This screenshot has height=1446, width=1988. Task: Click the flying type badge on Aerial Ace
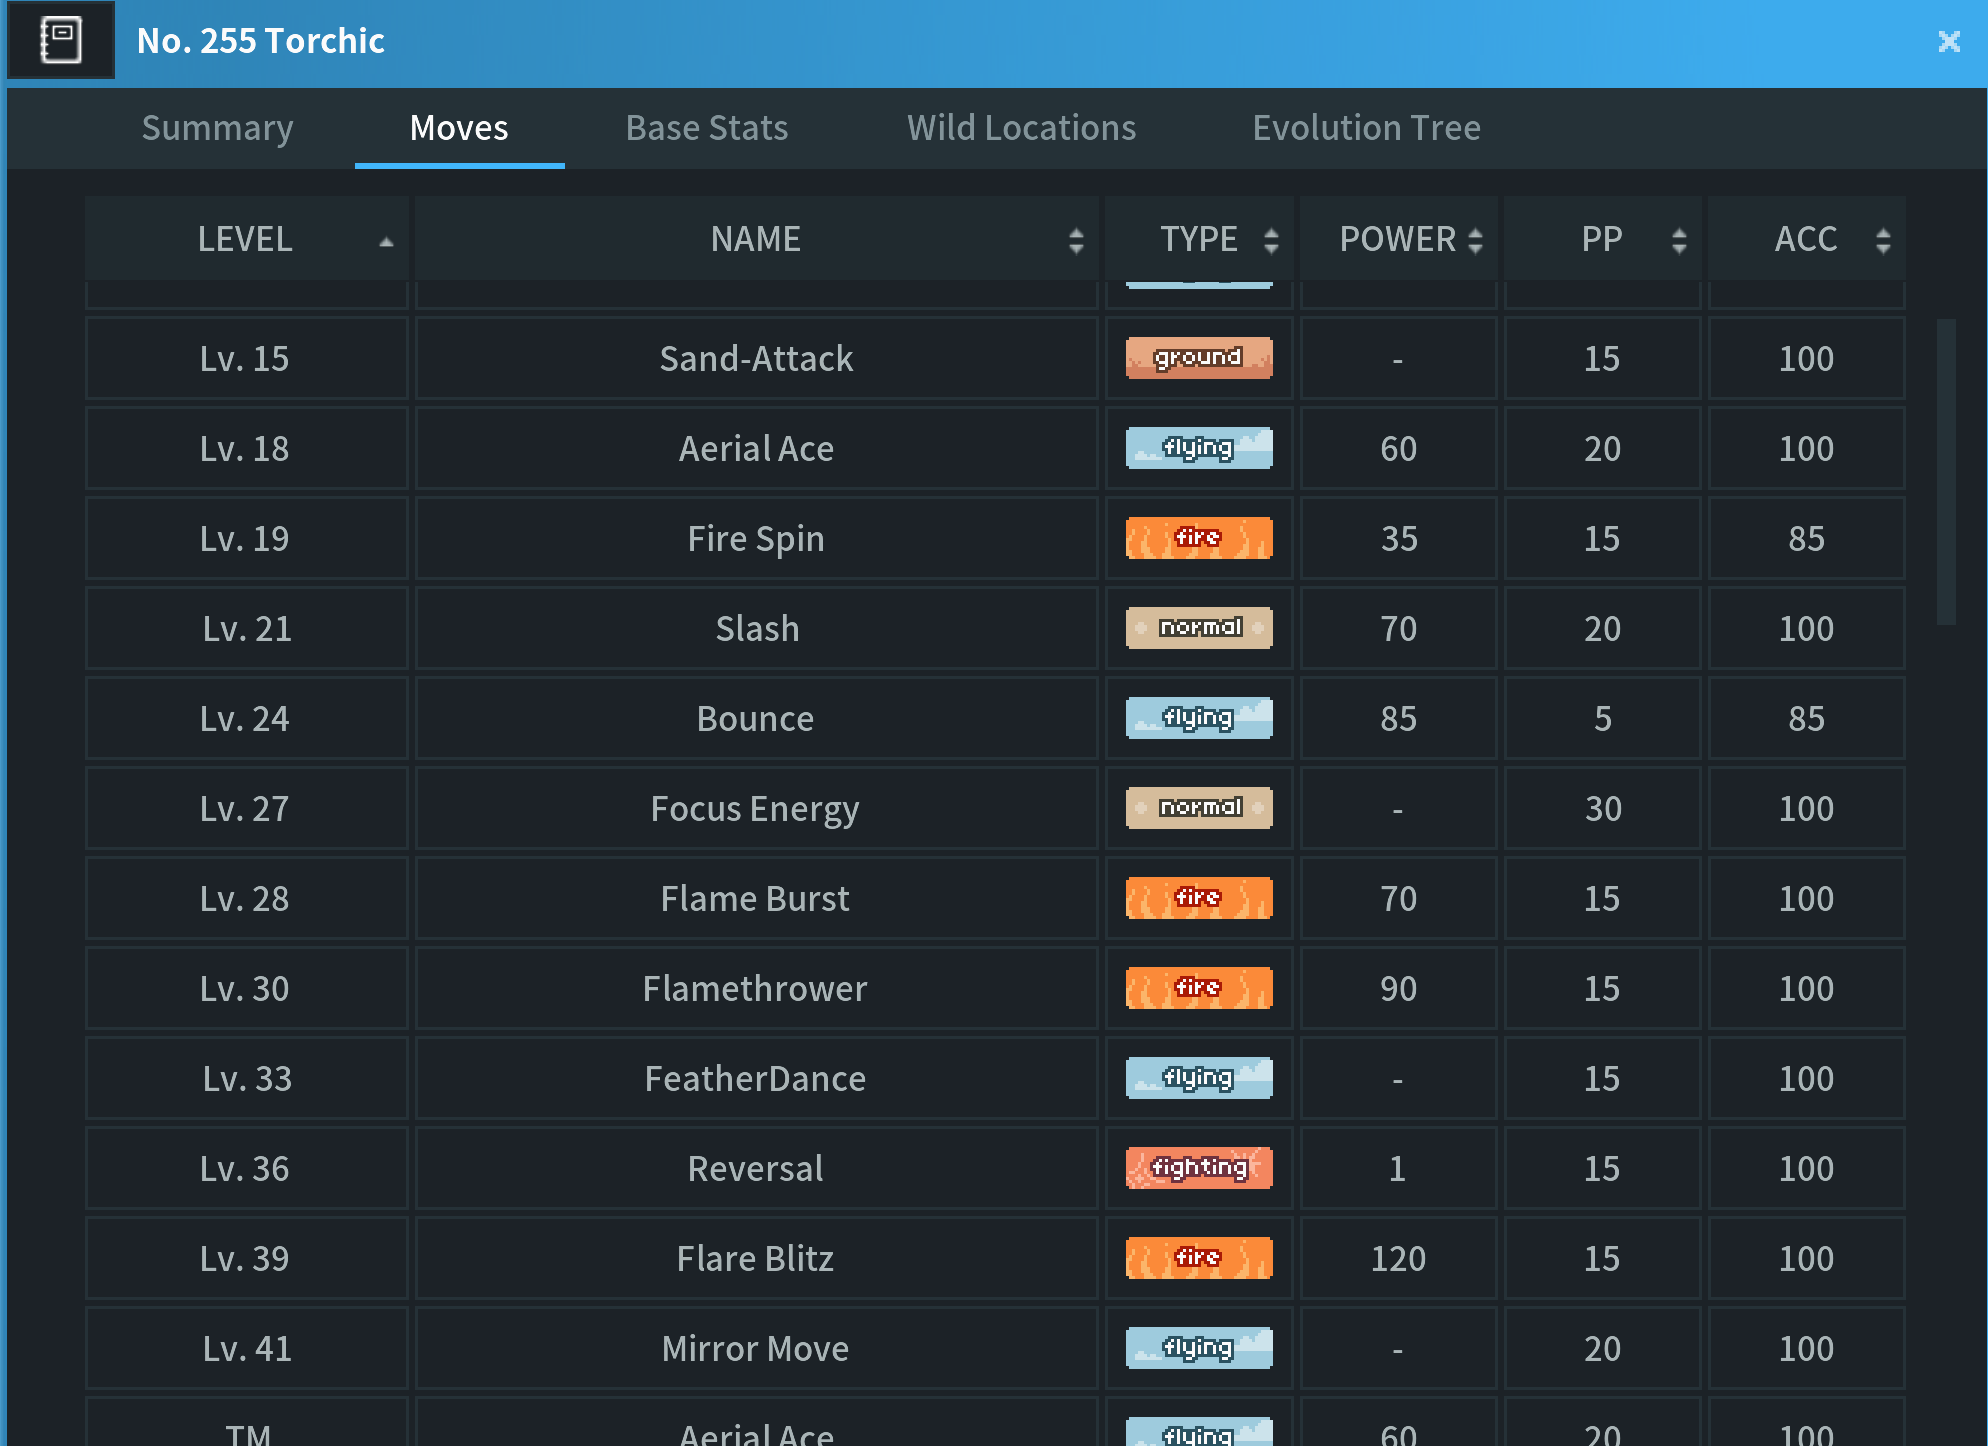coord(1201,449)
